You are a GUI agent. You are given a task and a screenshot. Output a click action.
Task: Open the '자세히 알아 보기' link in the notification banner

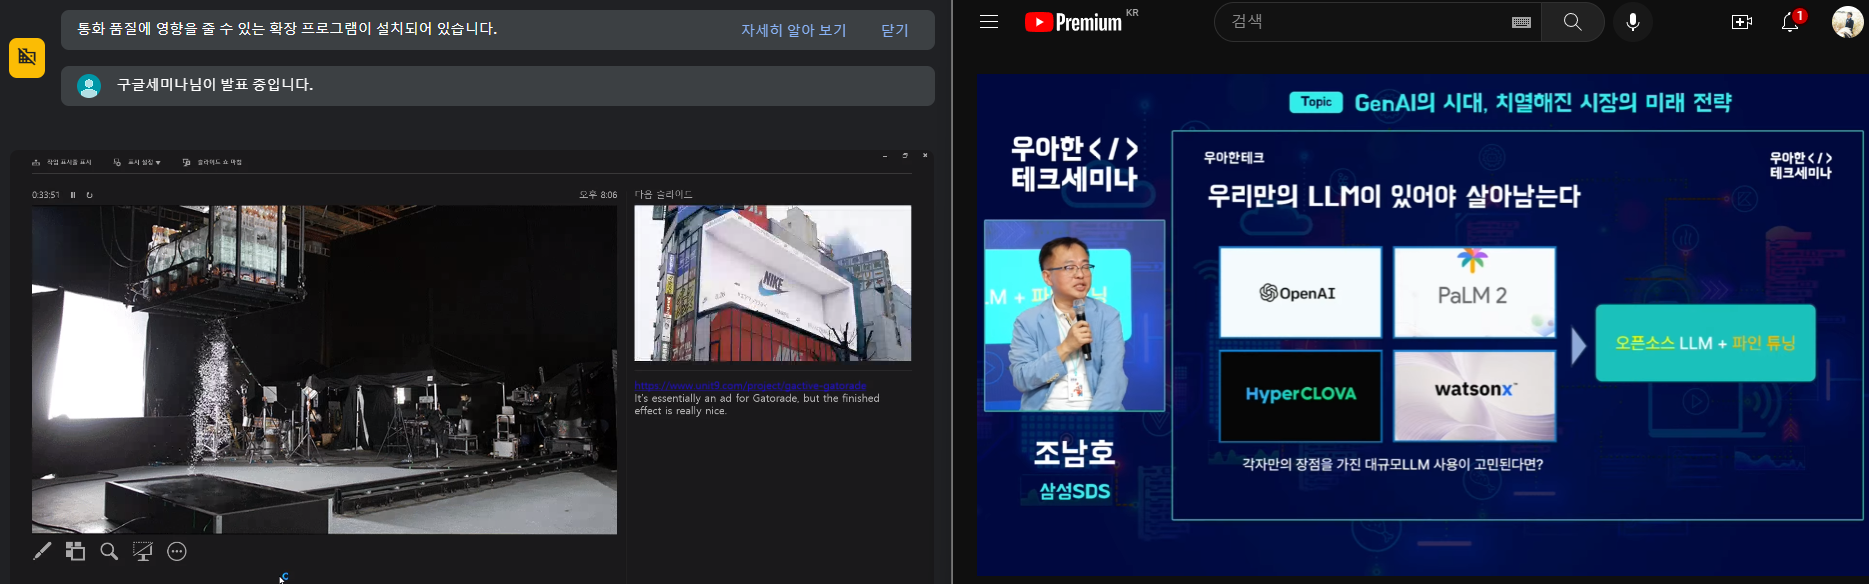pyautogui.click(x=793, y=30)
